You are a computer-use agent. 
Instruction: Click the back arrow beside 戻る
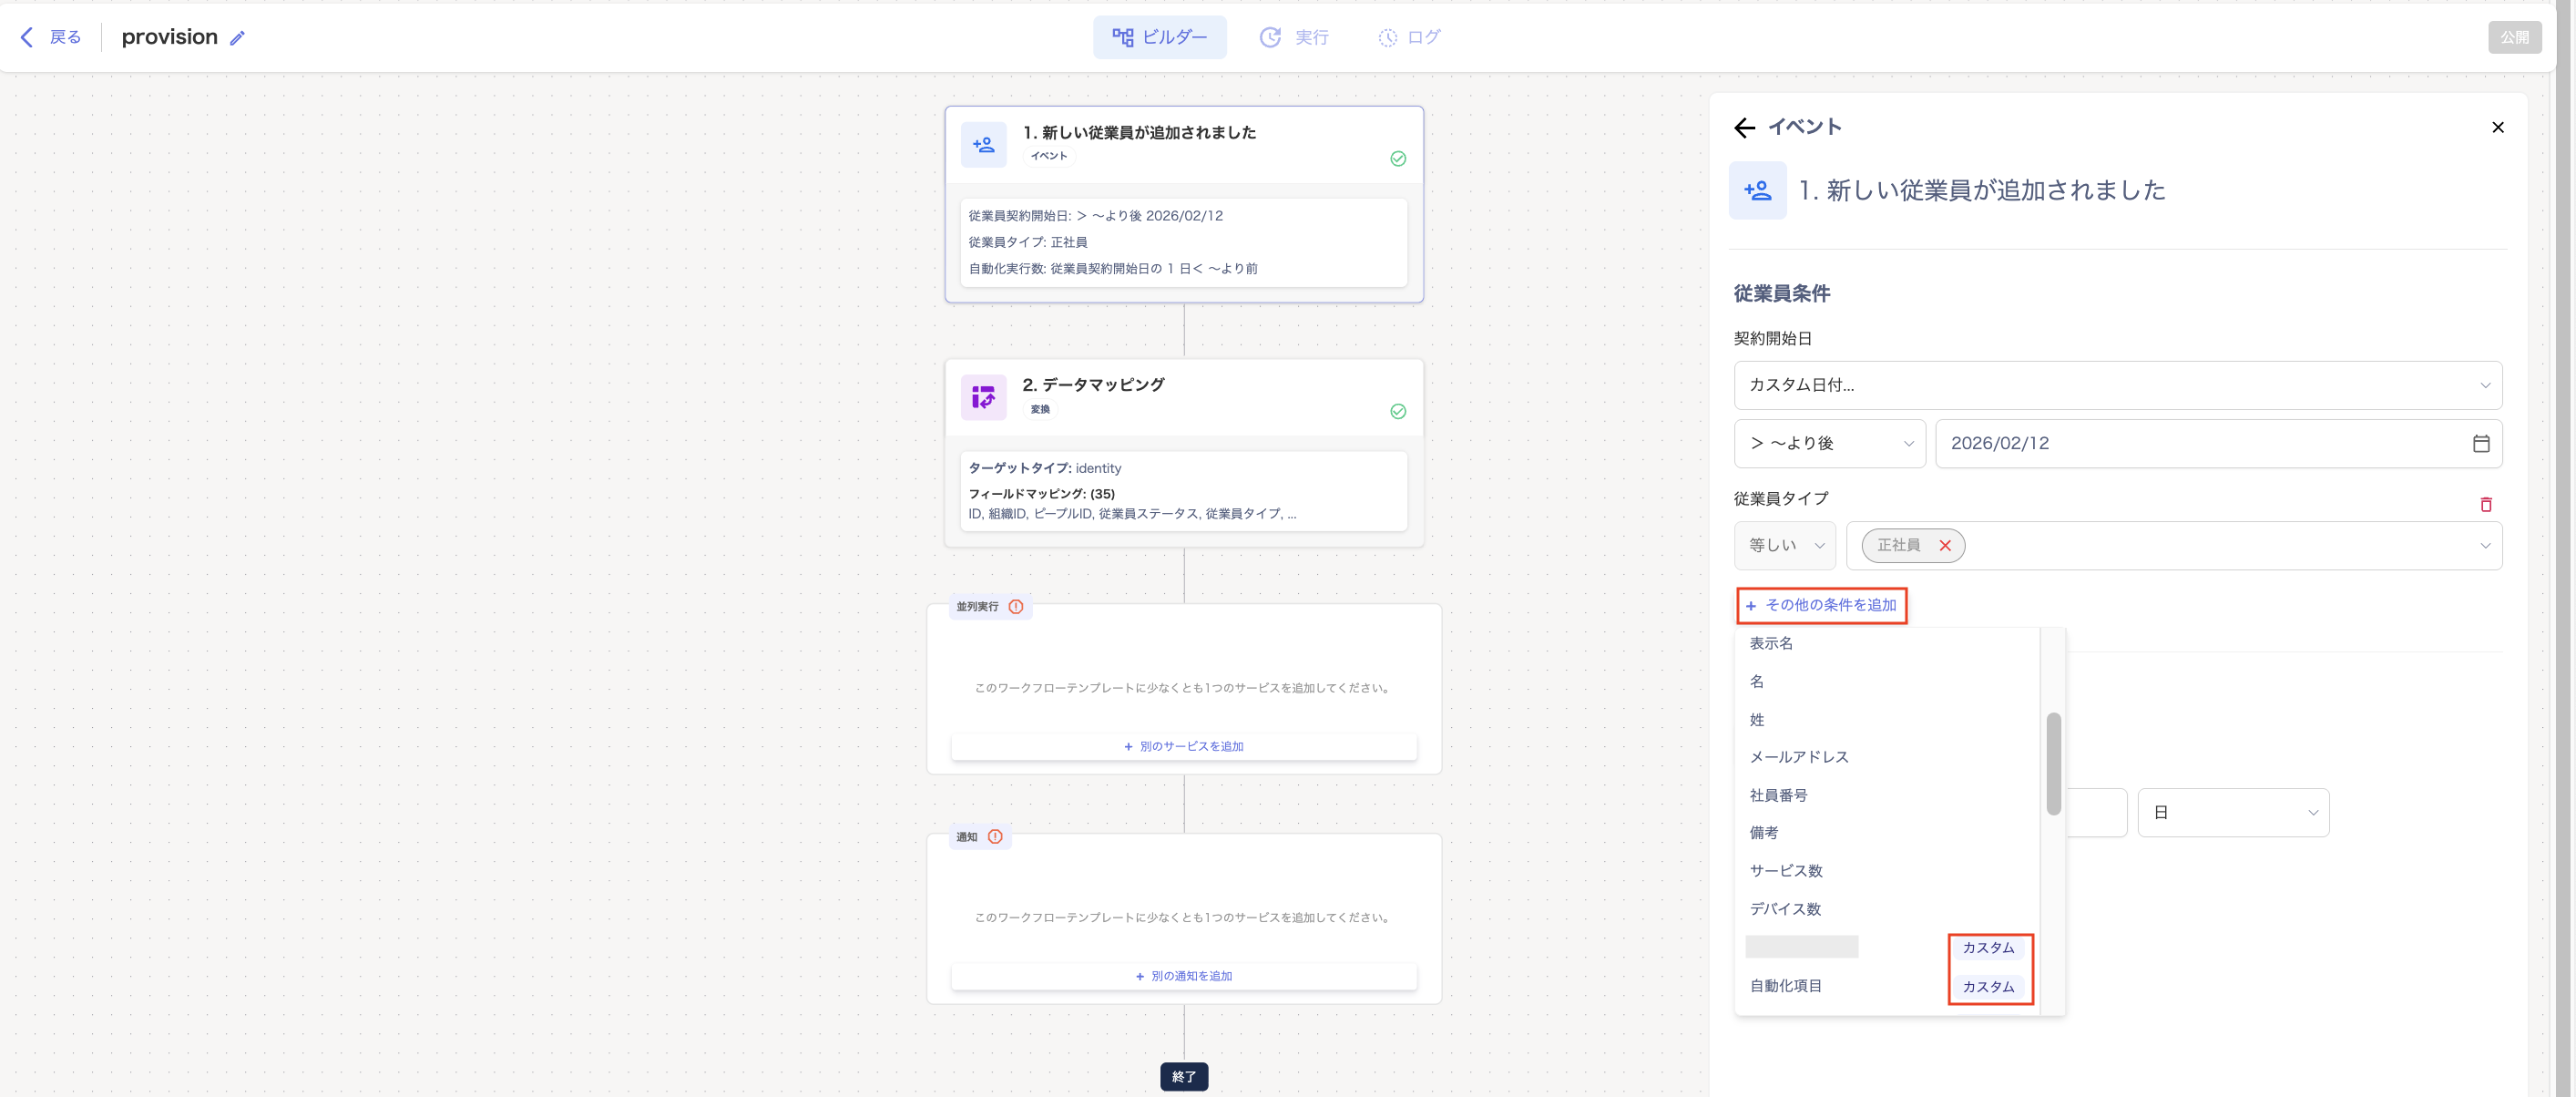27,37
